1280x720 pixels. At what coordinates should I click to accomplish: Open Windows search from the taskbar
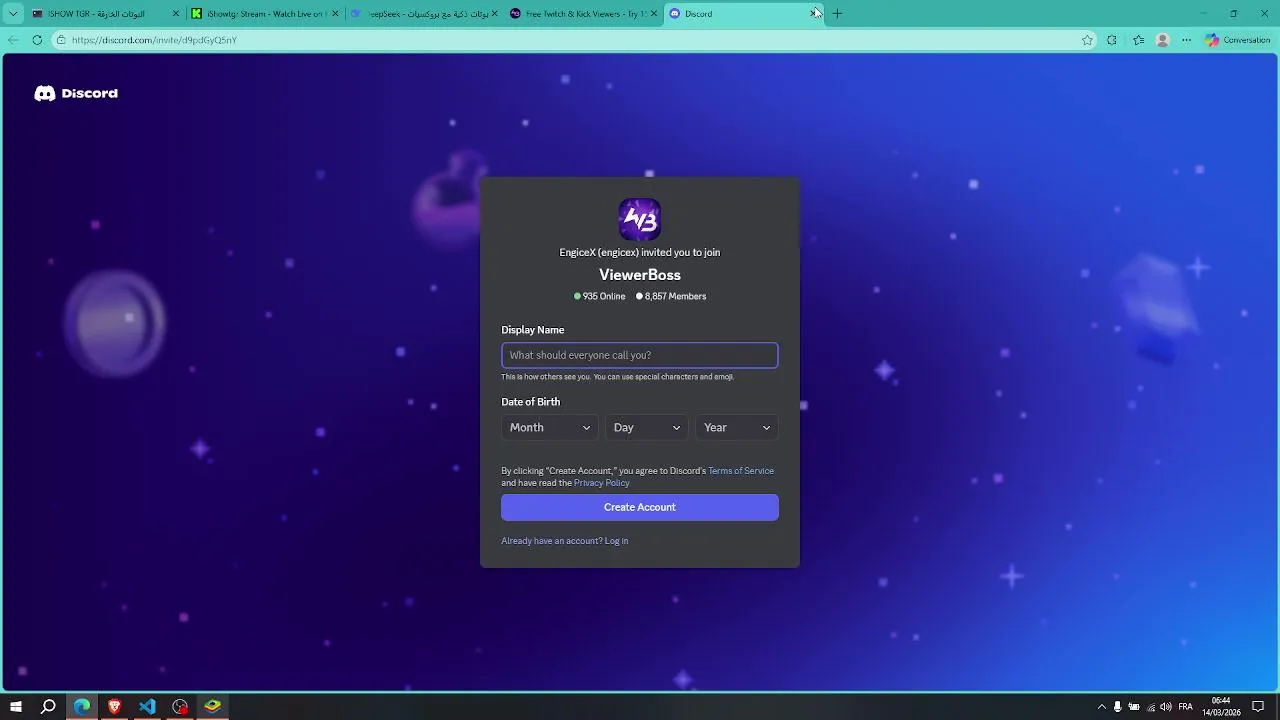pos(48,707)
